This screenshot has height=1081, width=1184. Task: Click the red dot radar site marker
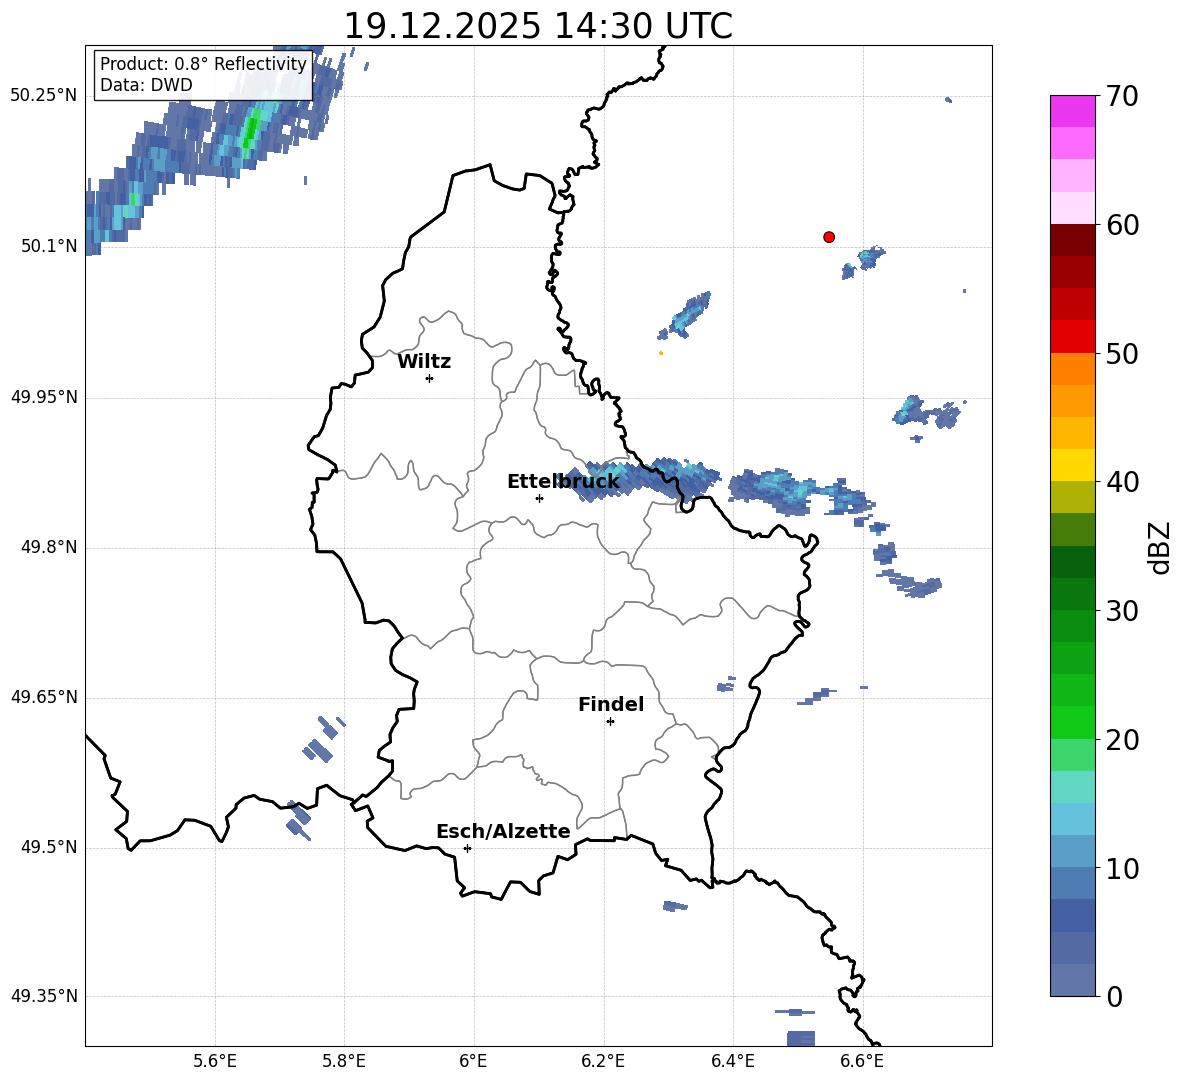tap(828, 237)
